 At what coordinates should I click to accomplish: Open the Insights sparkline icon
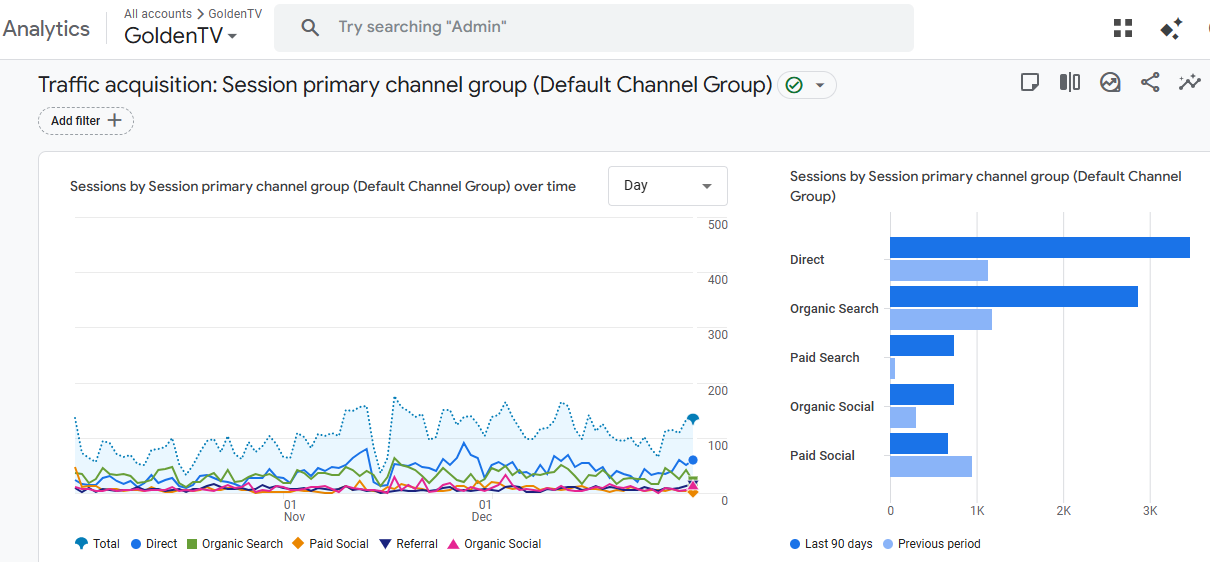point(1189,83)
